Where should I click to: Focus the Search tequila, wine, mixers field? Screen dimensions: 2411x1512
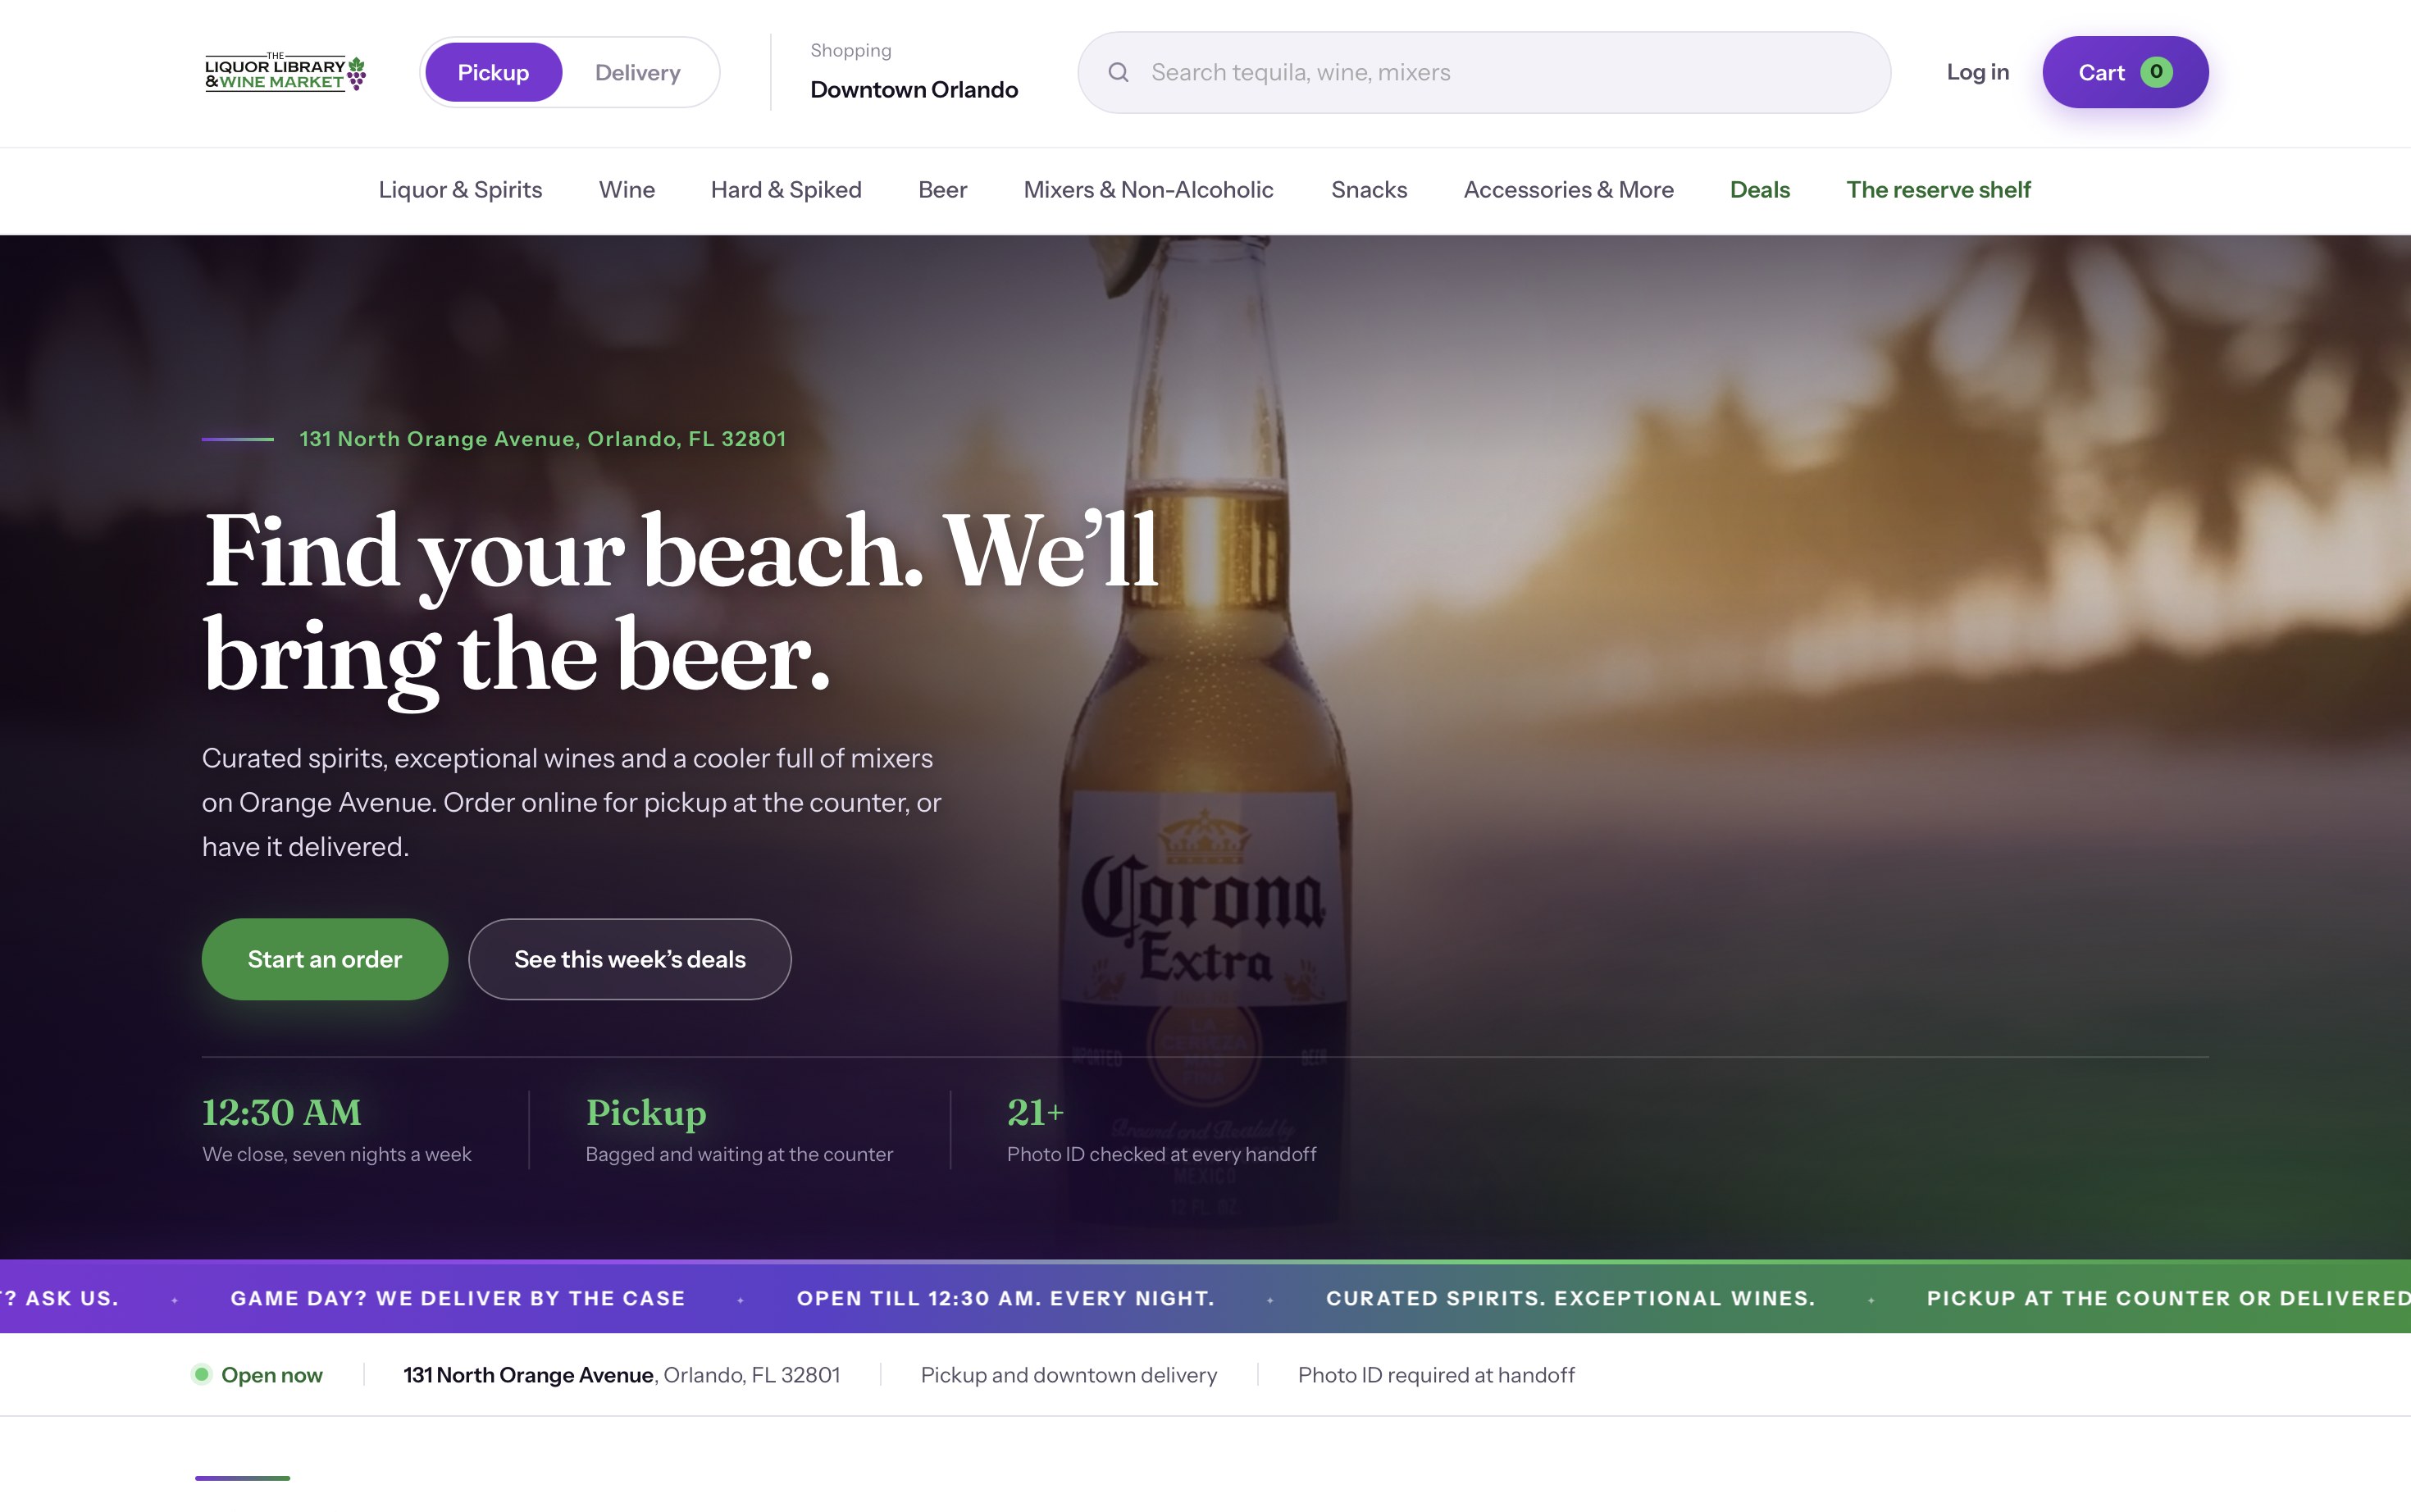(x=1484, y=72)
